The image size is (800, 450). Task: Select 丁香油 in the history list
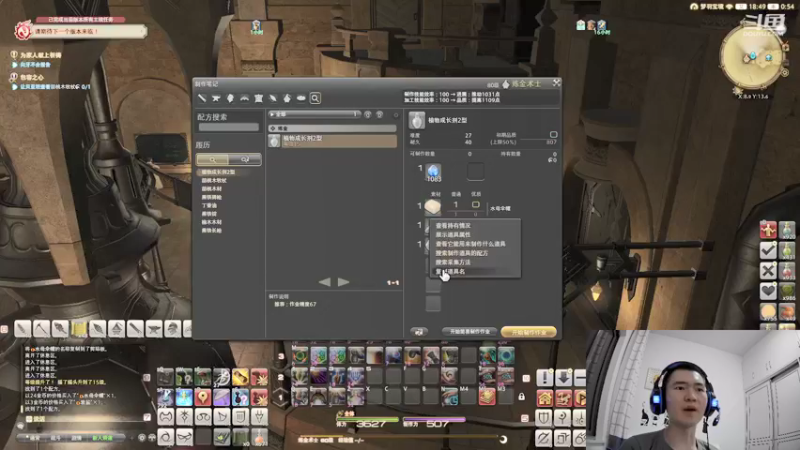pyautogui.click(x=210, y=206)
